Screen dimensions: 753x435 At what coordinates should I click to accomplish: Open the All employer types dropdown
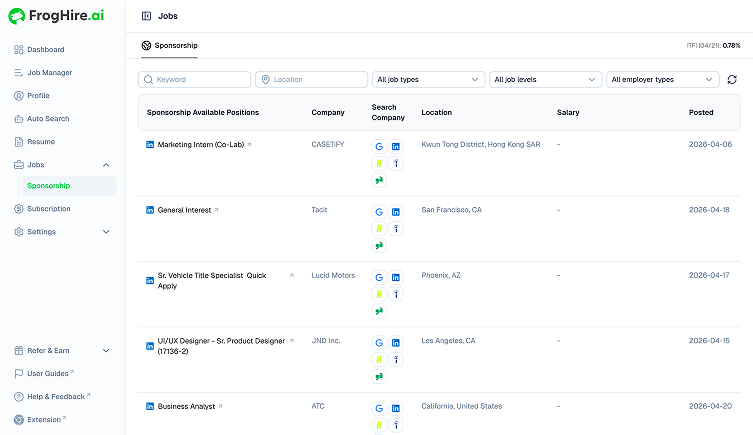coord(663,80)
